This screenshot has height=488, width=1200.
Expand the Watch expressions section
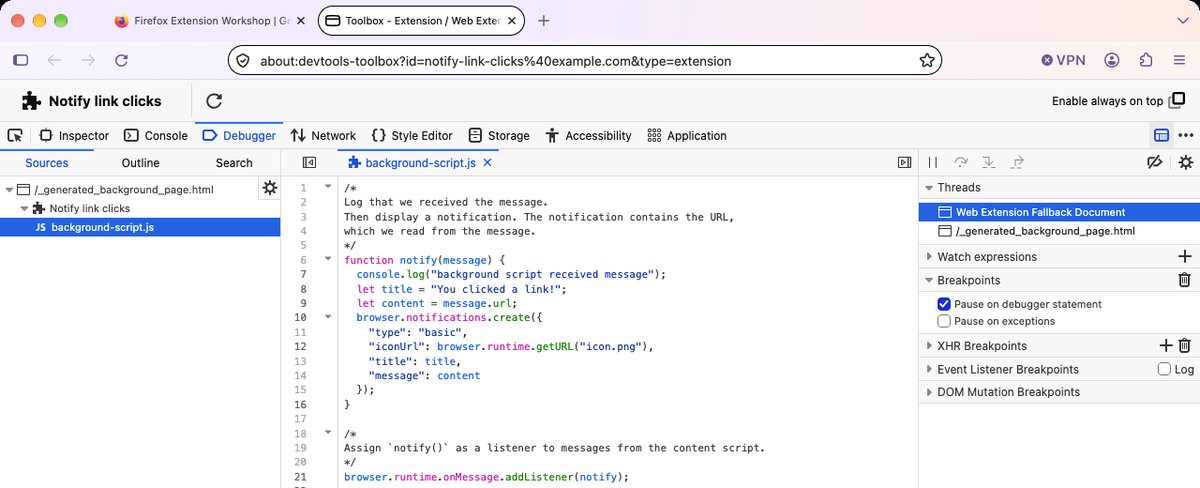[x=928, y=257]
